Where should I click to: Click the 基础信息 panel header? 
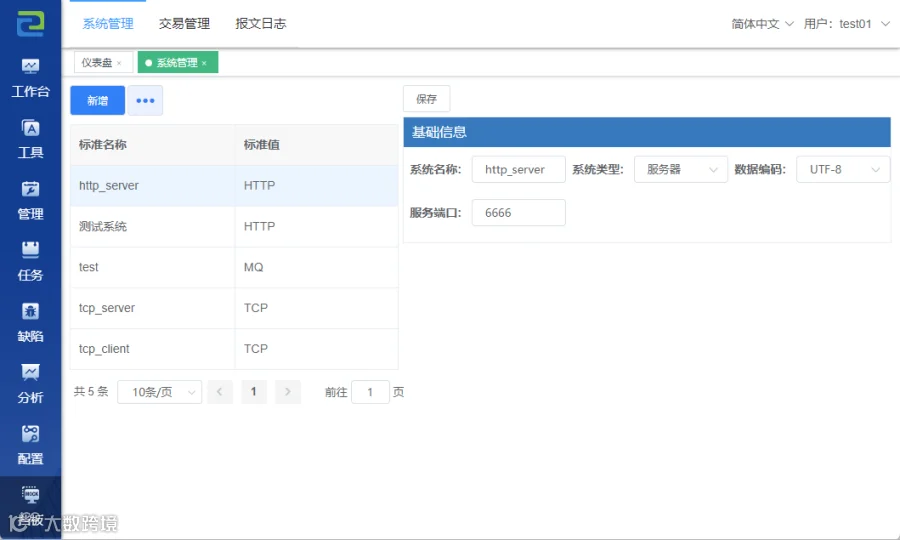click(x=647, y=132)
